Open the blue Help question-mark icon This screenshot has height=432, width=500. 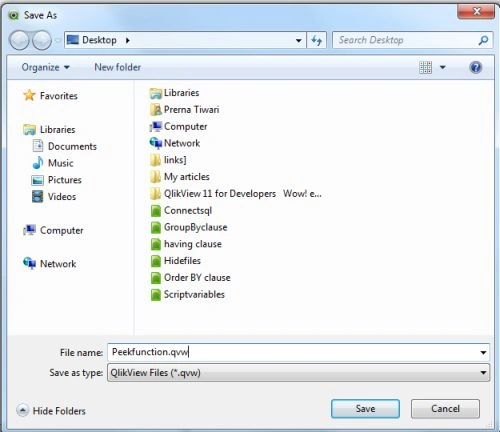(x=476, y=67)
